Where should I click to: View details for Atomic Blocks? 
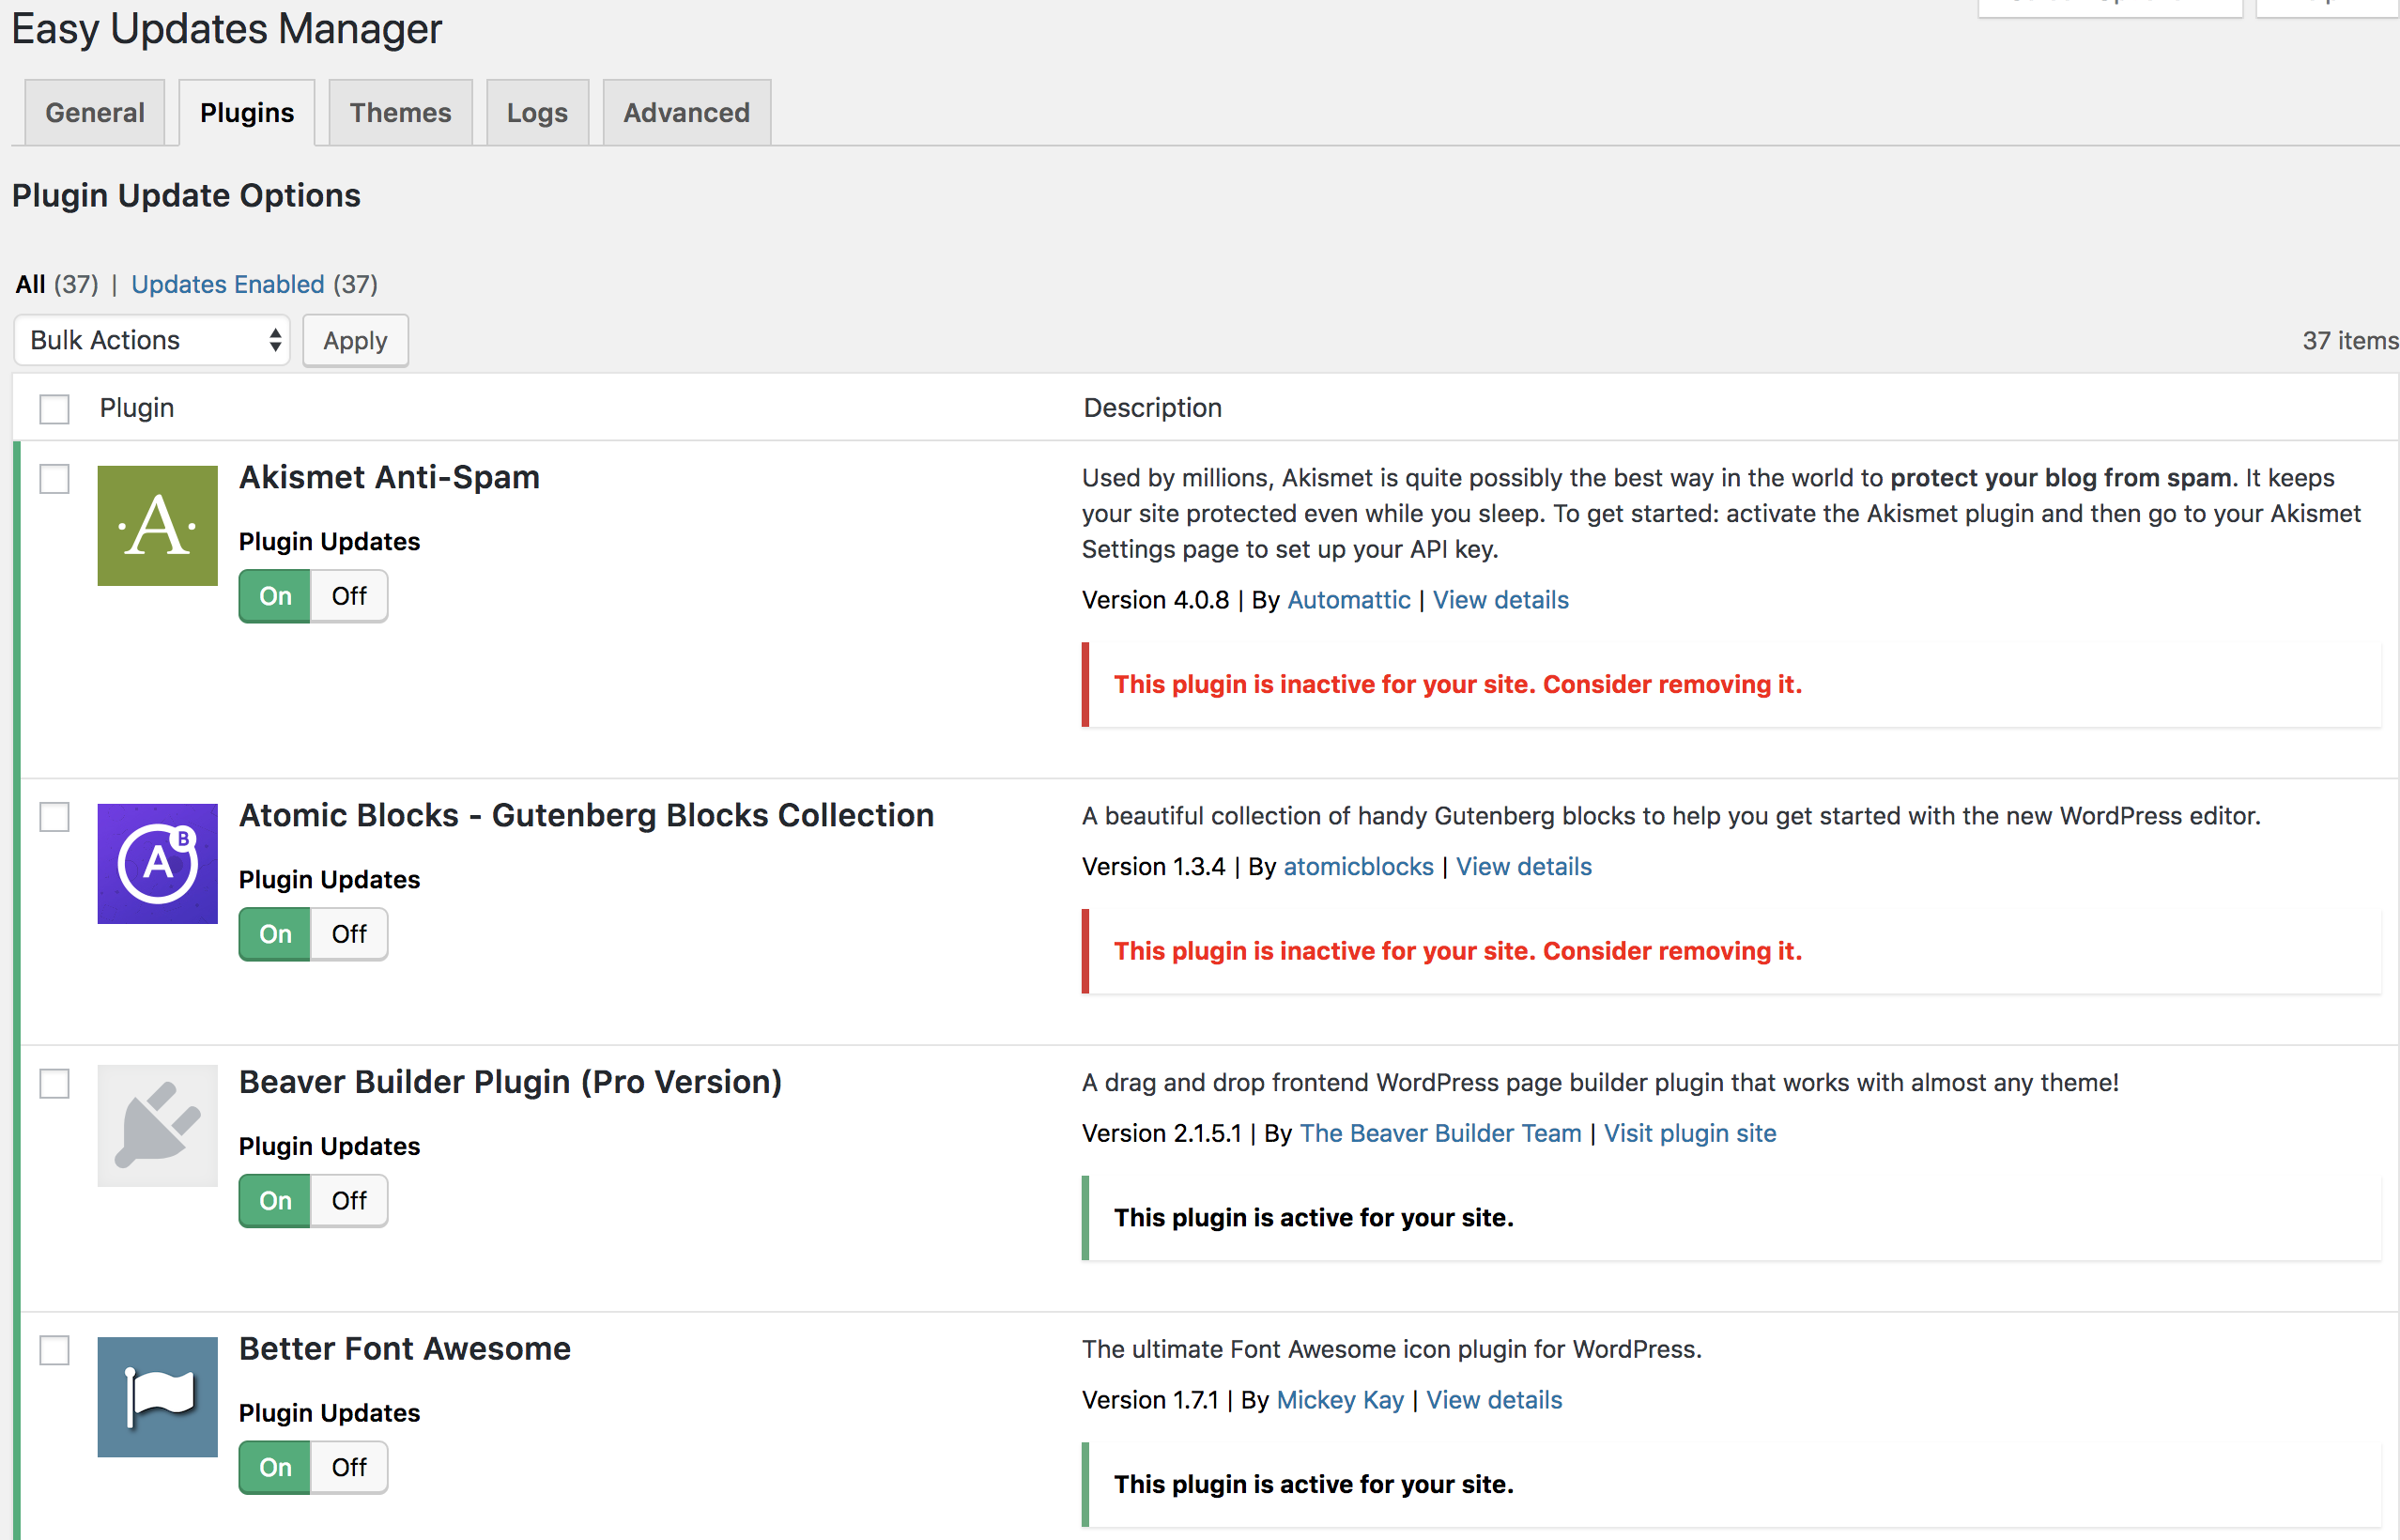coord(1523,867)
